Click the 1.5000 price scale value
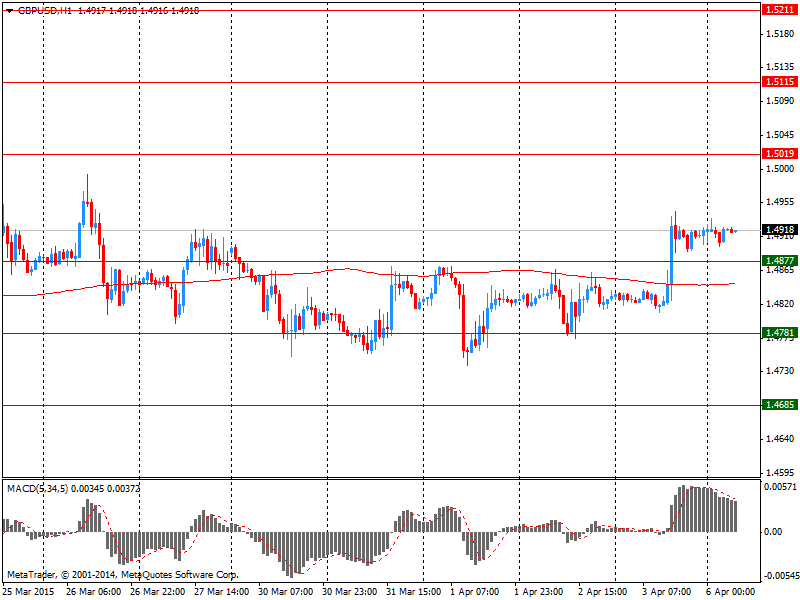Screen dimensions: 800x600 [781, 168]
